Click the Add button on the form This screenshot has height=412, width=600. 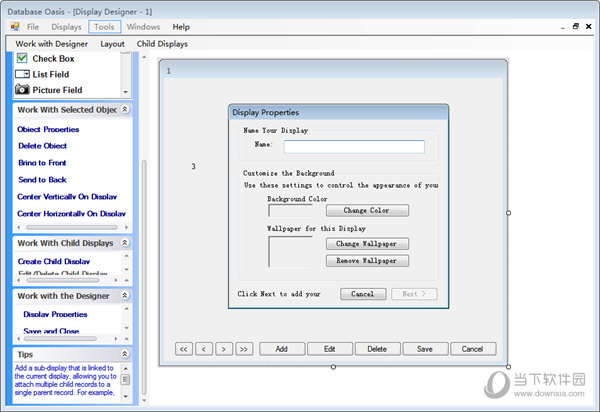(x=282, y=349)
